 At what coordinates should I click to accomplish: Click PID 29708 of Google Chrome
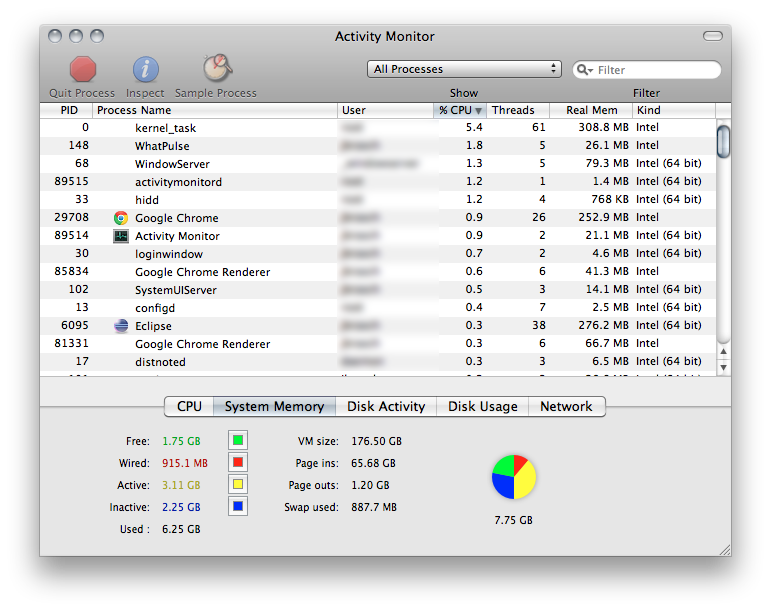(x=71, y=217)
